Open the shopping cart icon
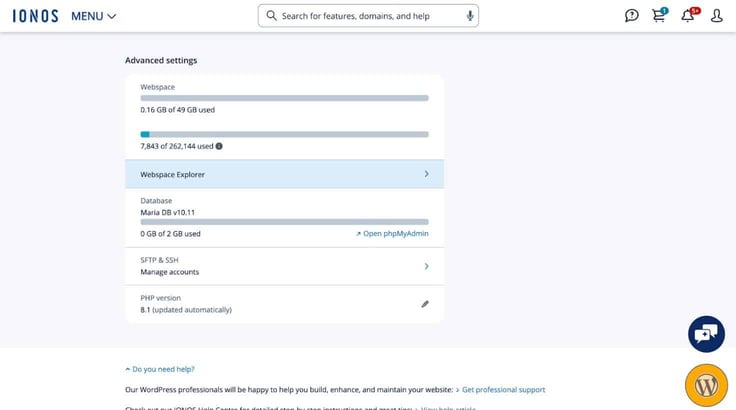 [x=659, y=15]
